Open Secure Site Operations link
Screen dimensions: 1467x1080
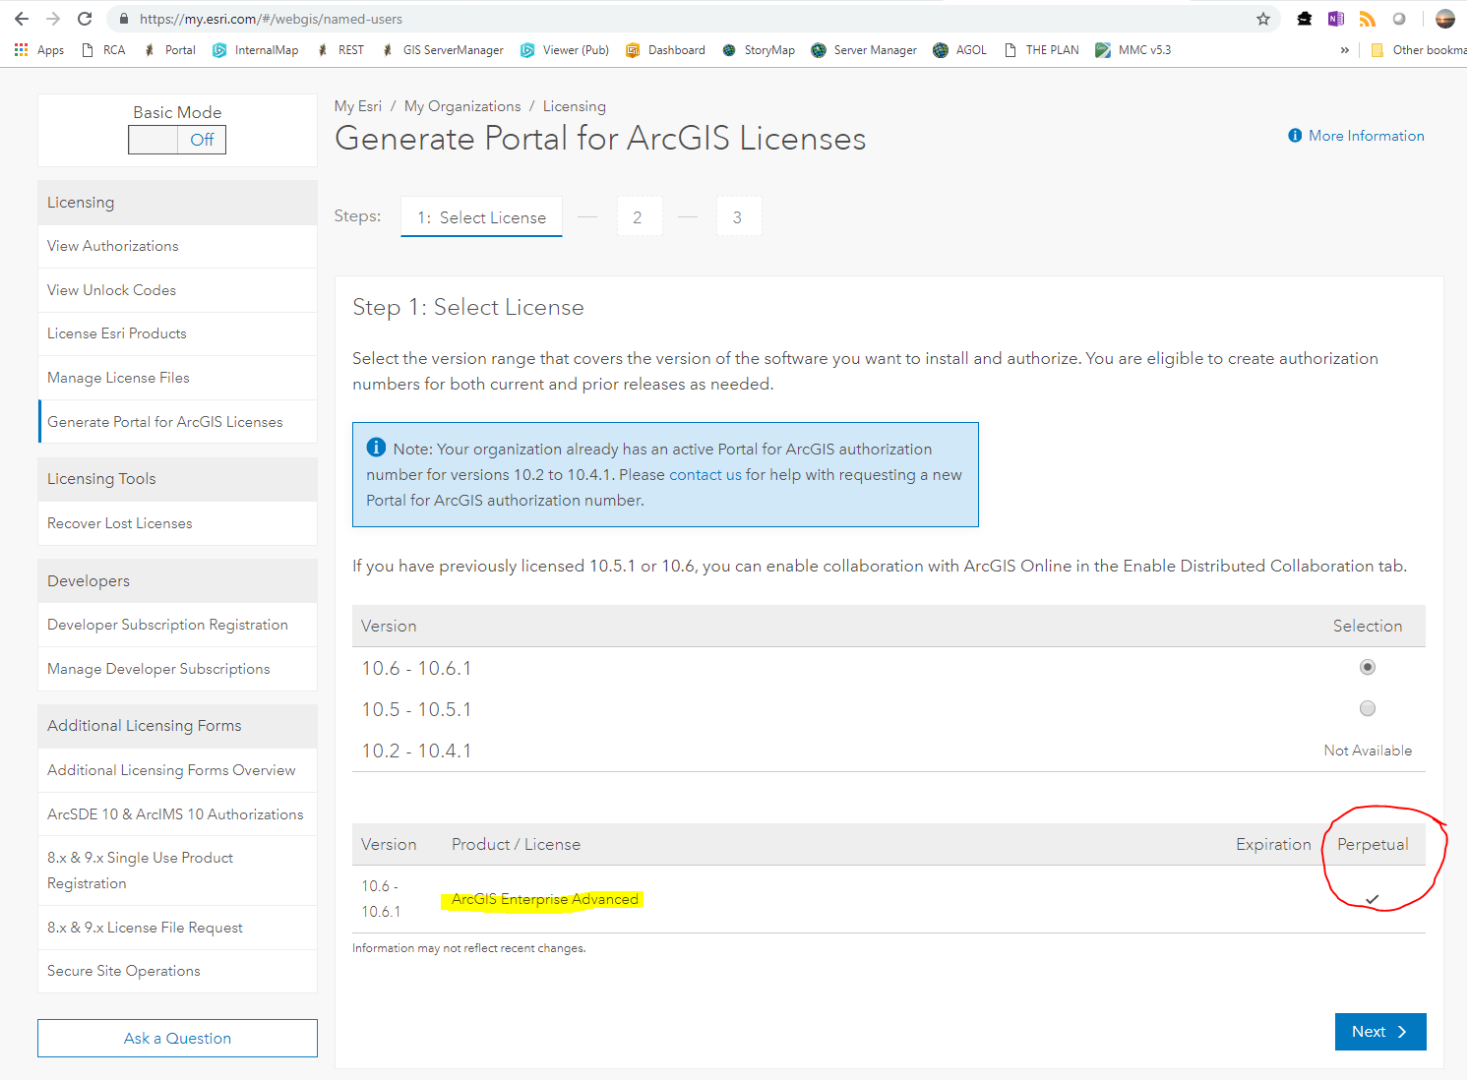click(177, 971)
